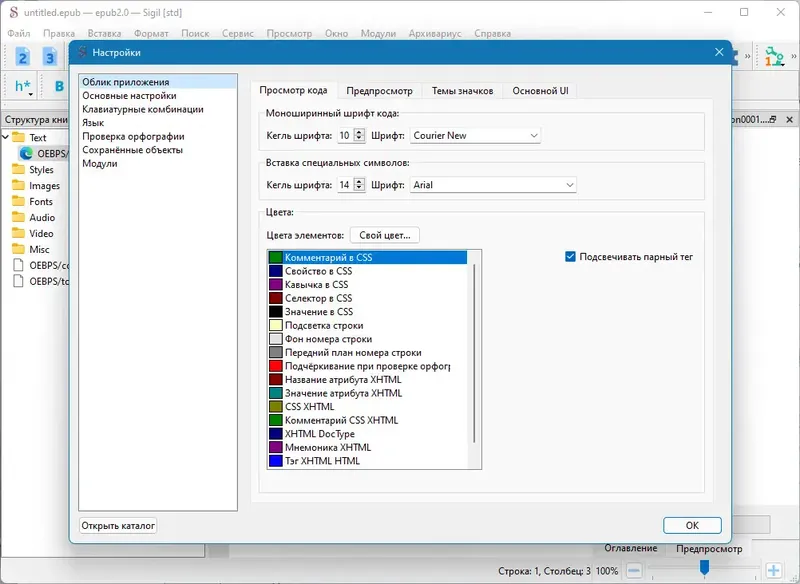The width and height of the screenshot is (800, 584).
Task: Select the Комментарий в CSS green swatch
Action: [x=276, y=257]
